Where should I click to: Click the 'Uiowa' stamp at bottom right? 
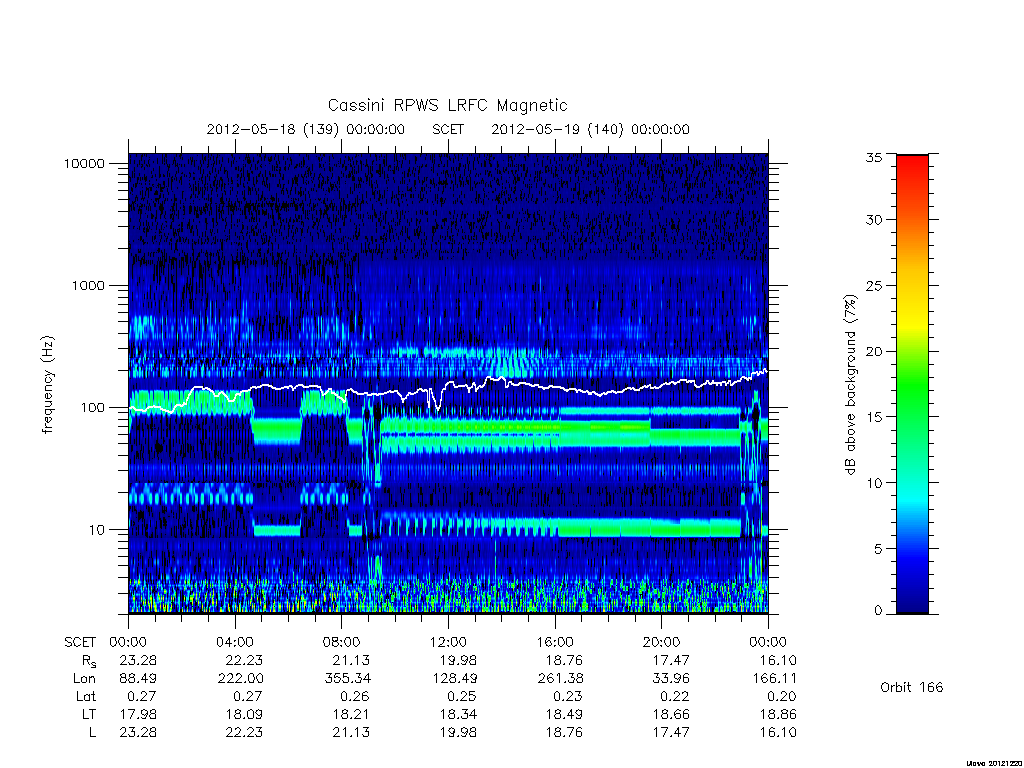click(993, 763)
